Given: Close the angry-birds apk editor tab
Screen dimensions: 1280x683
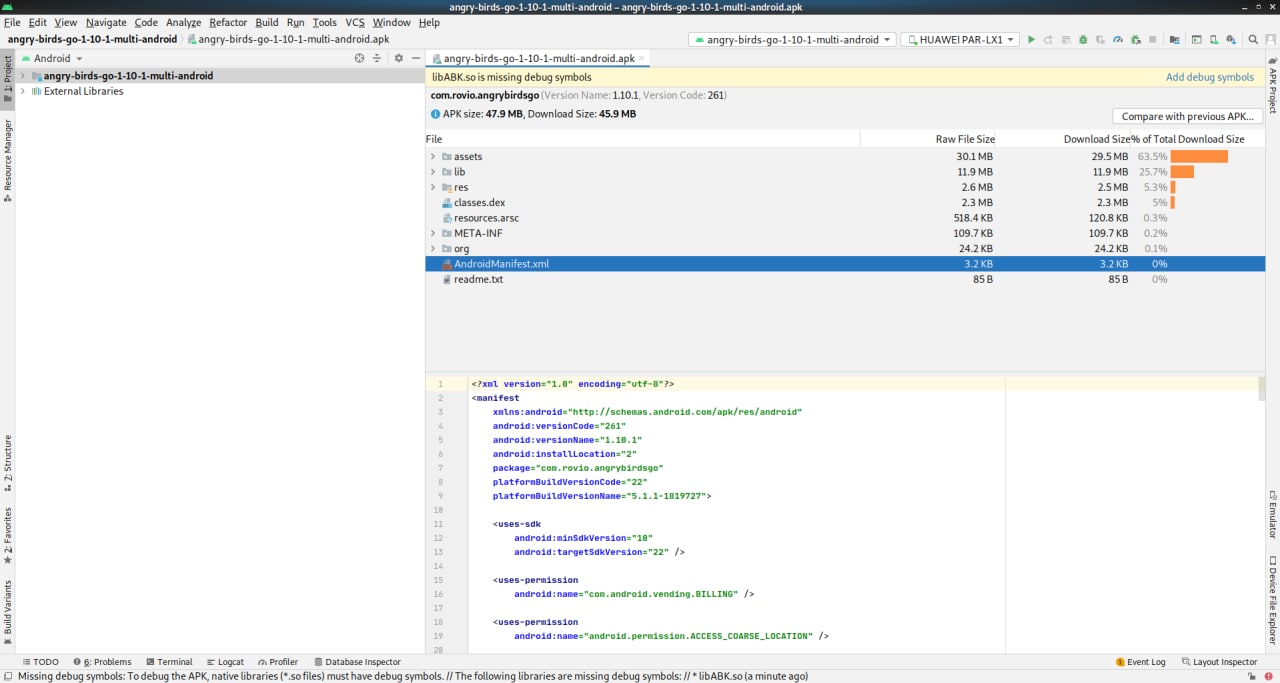Looking at the screenshot, I should tap(642, 59).
